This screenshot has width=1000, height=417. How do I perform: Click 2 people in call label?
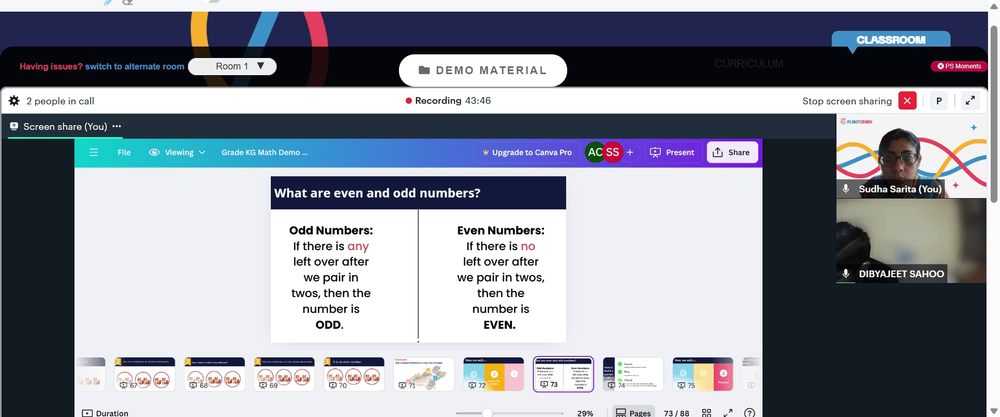[61, 101]
